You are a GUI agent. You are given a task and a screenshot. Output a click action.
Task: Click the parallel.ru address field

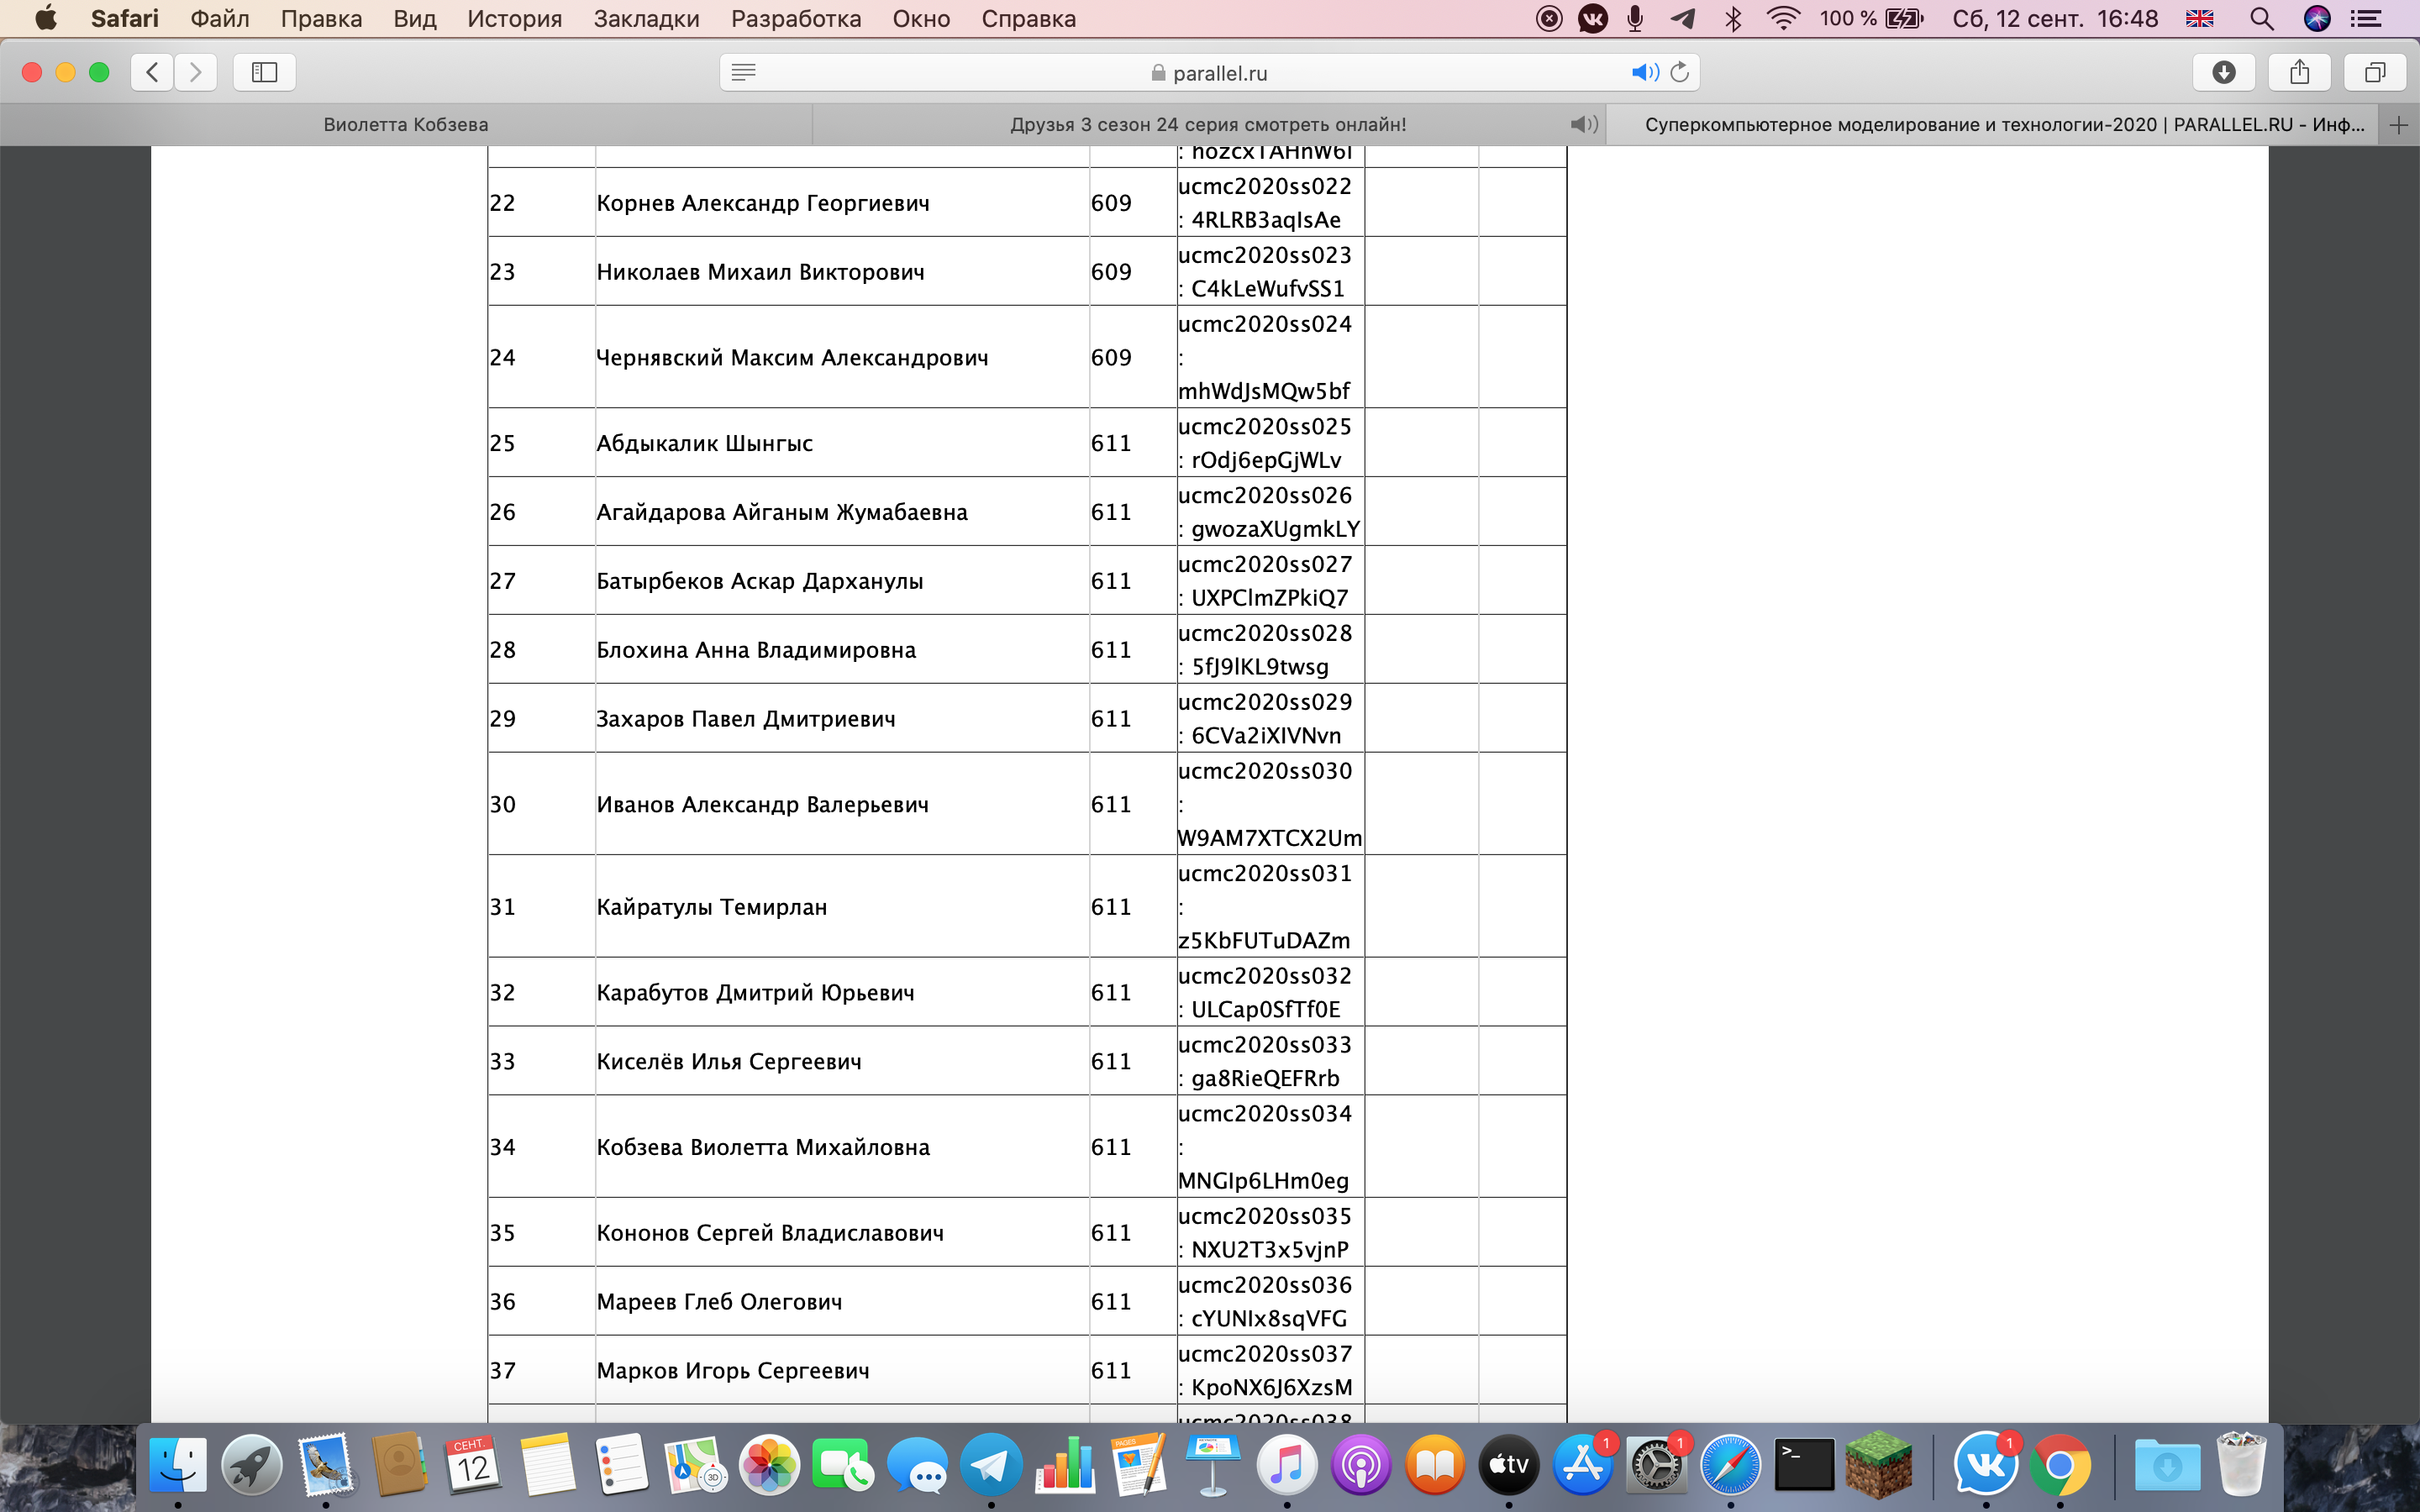(1209, 72)
